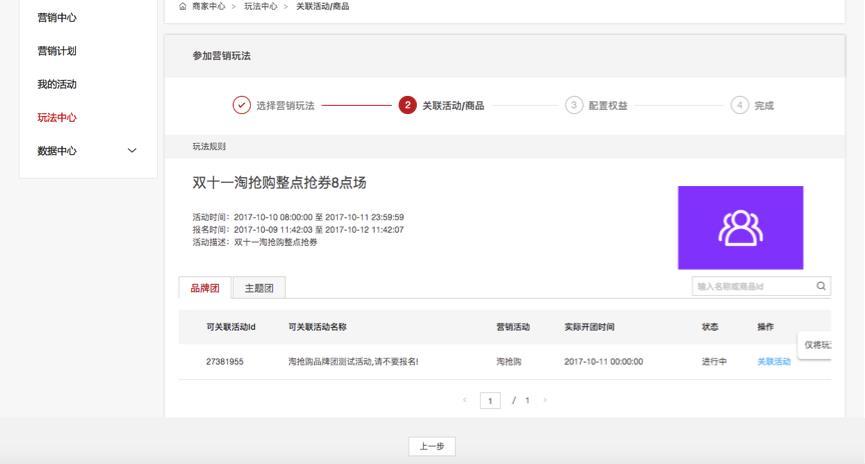Click the 关联活动 link in table row
The height and width of the screenshot is (464, 865).
point(773,361)
